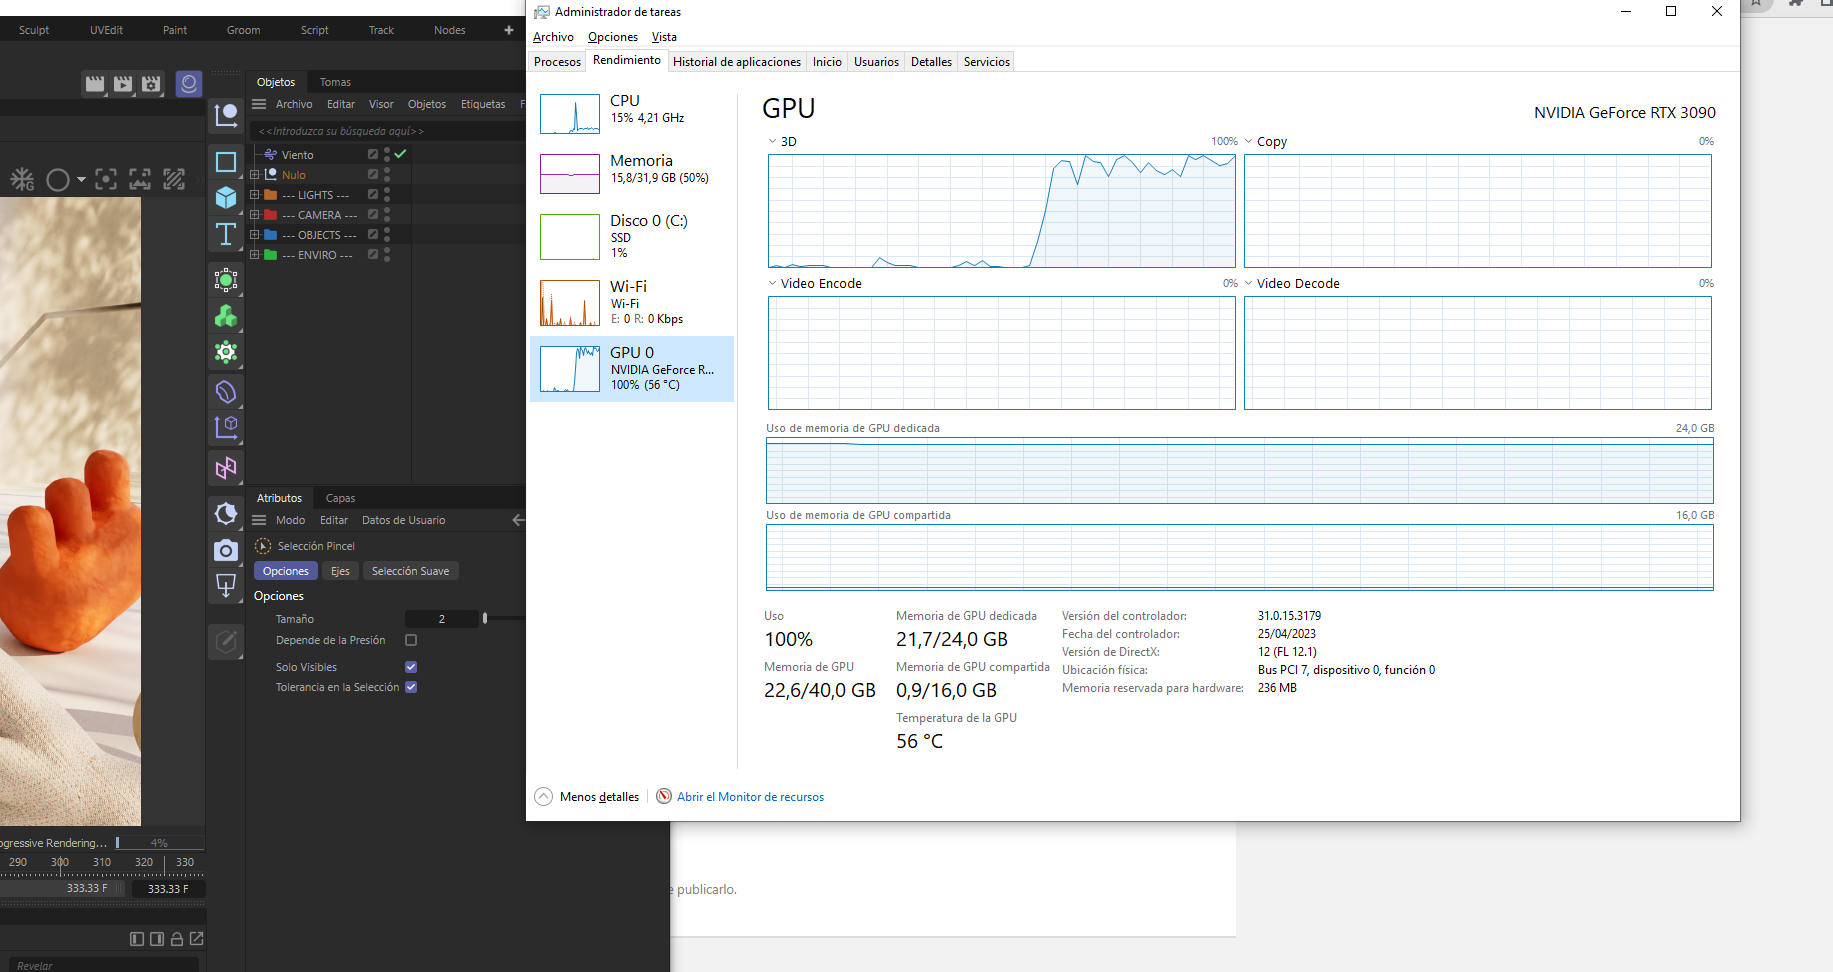Select the Memoria performance item

pos(632,173)
